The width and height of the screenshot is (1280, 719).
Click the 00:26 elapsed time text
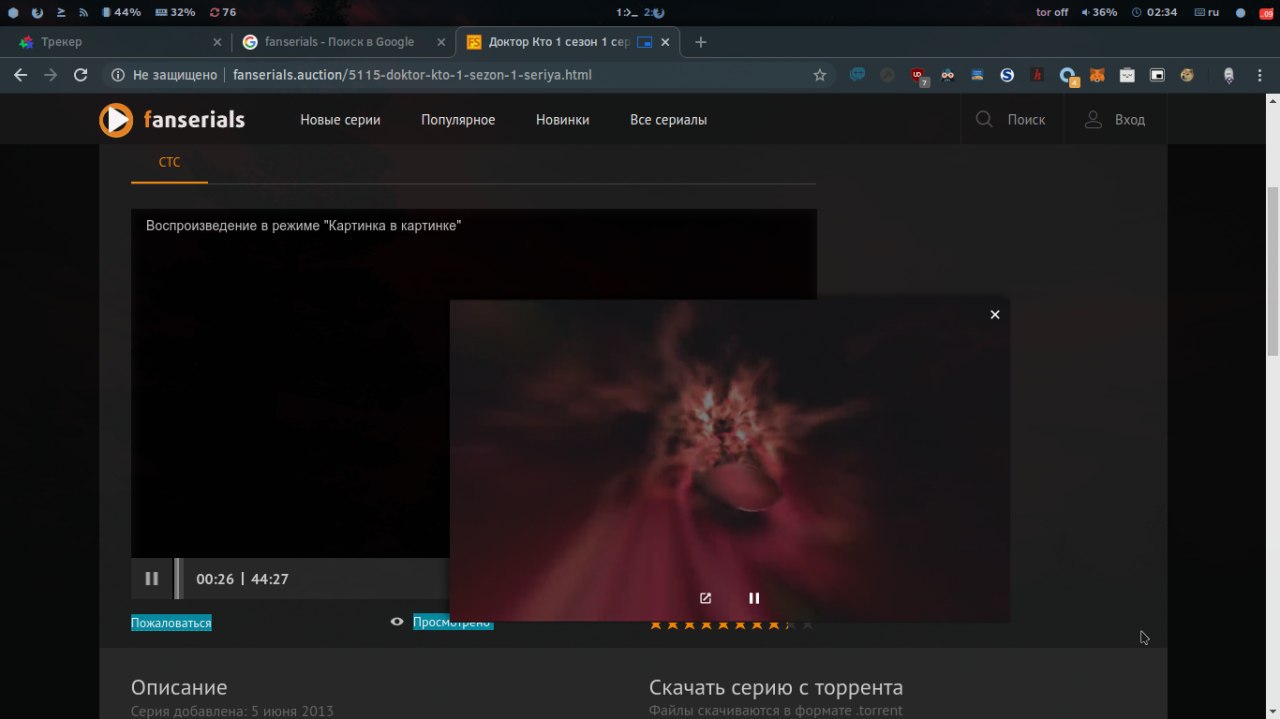[x=215, y=579]
